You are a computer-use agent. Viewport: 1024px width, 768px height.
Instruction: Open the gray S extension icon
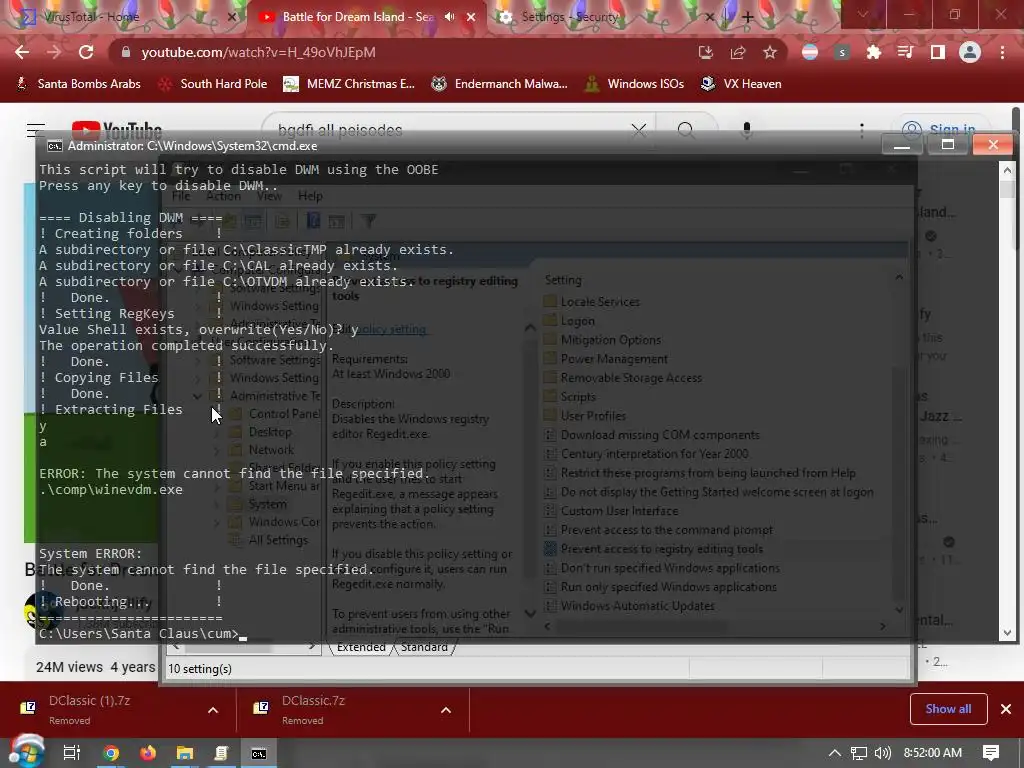(x=842, y=52)
